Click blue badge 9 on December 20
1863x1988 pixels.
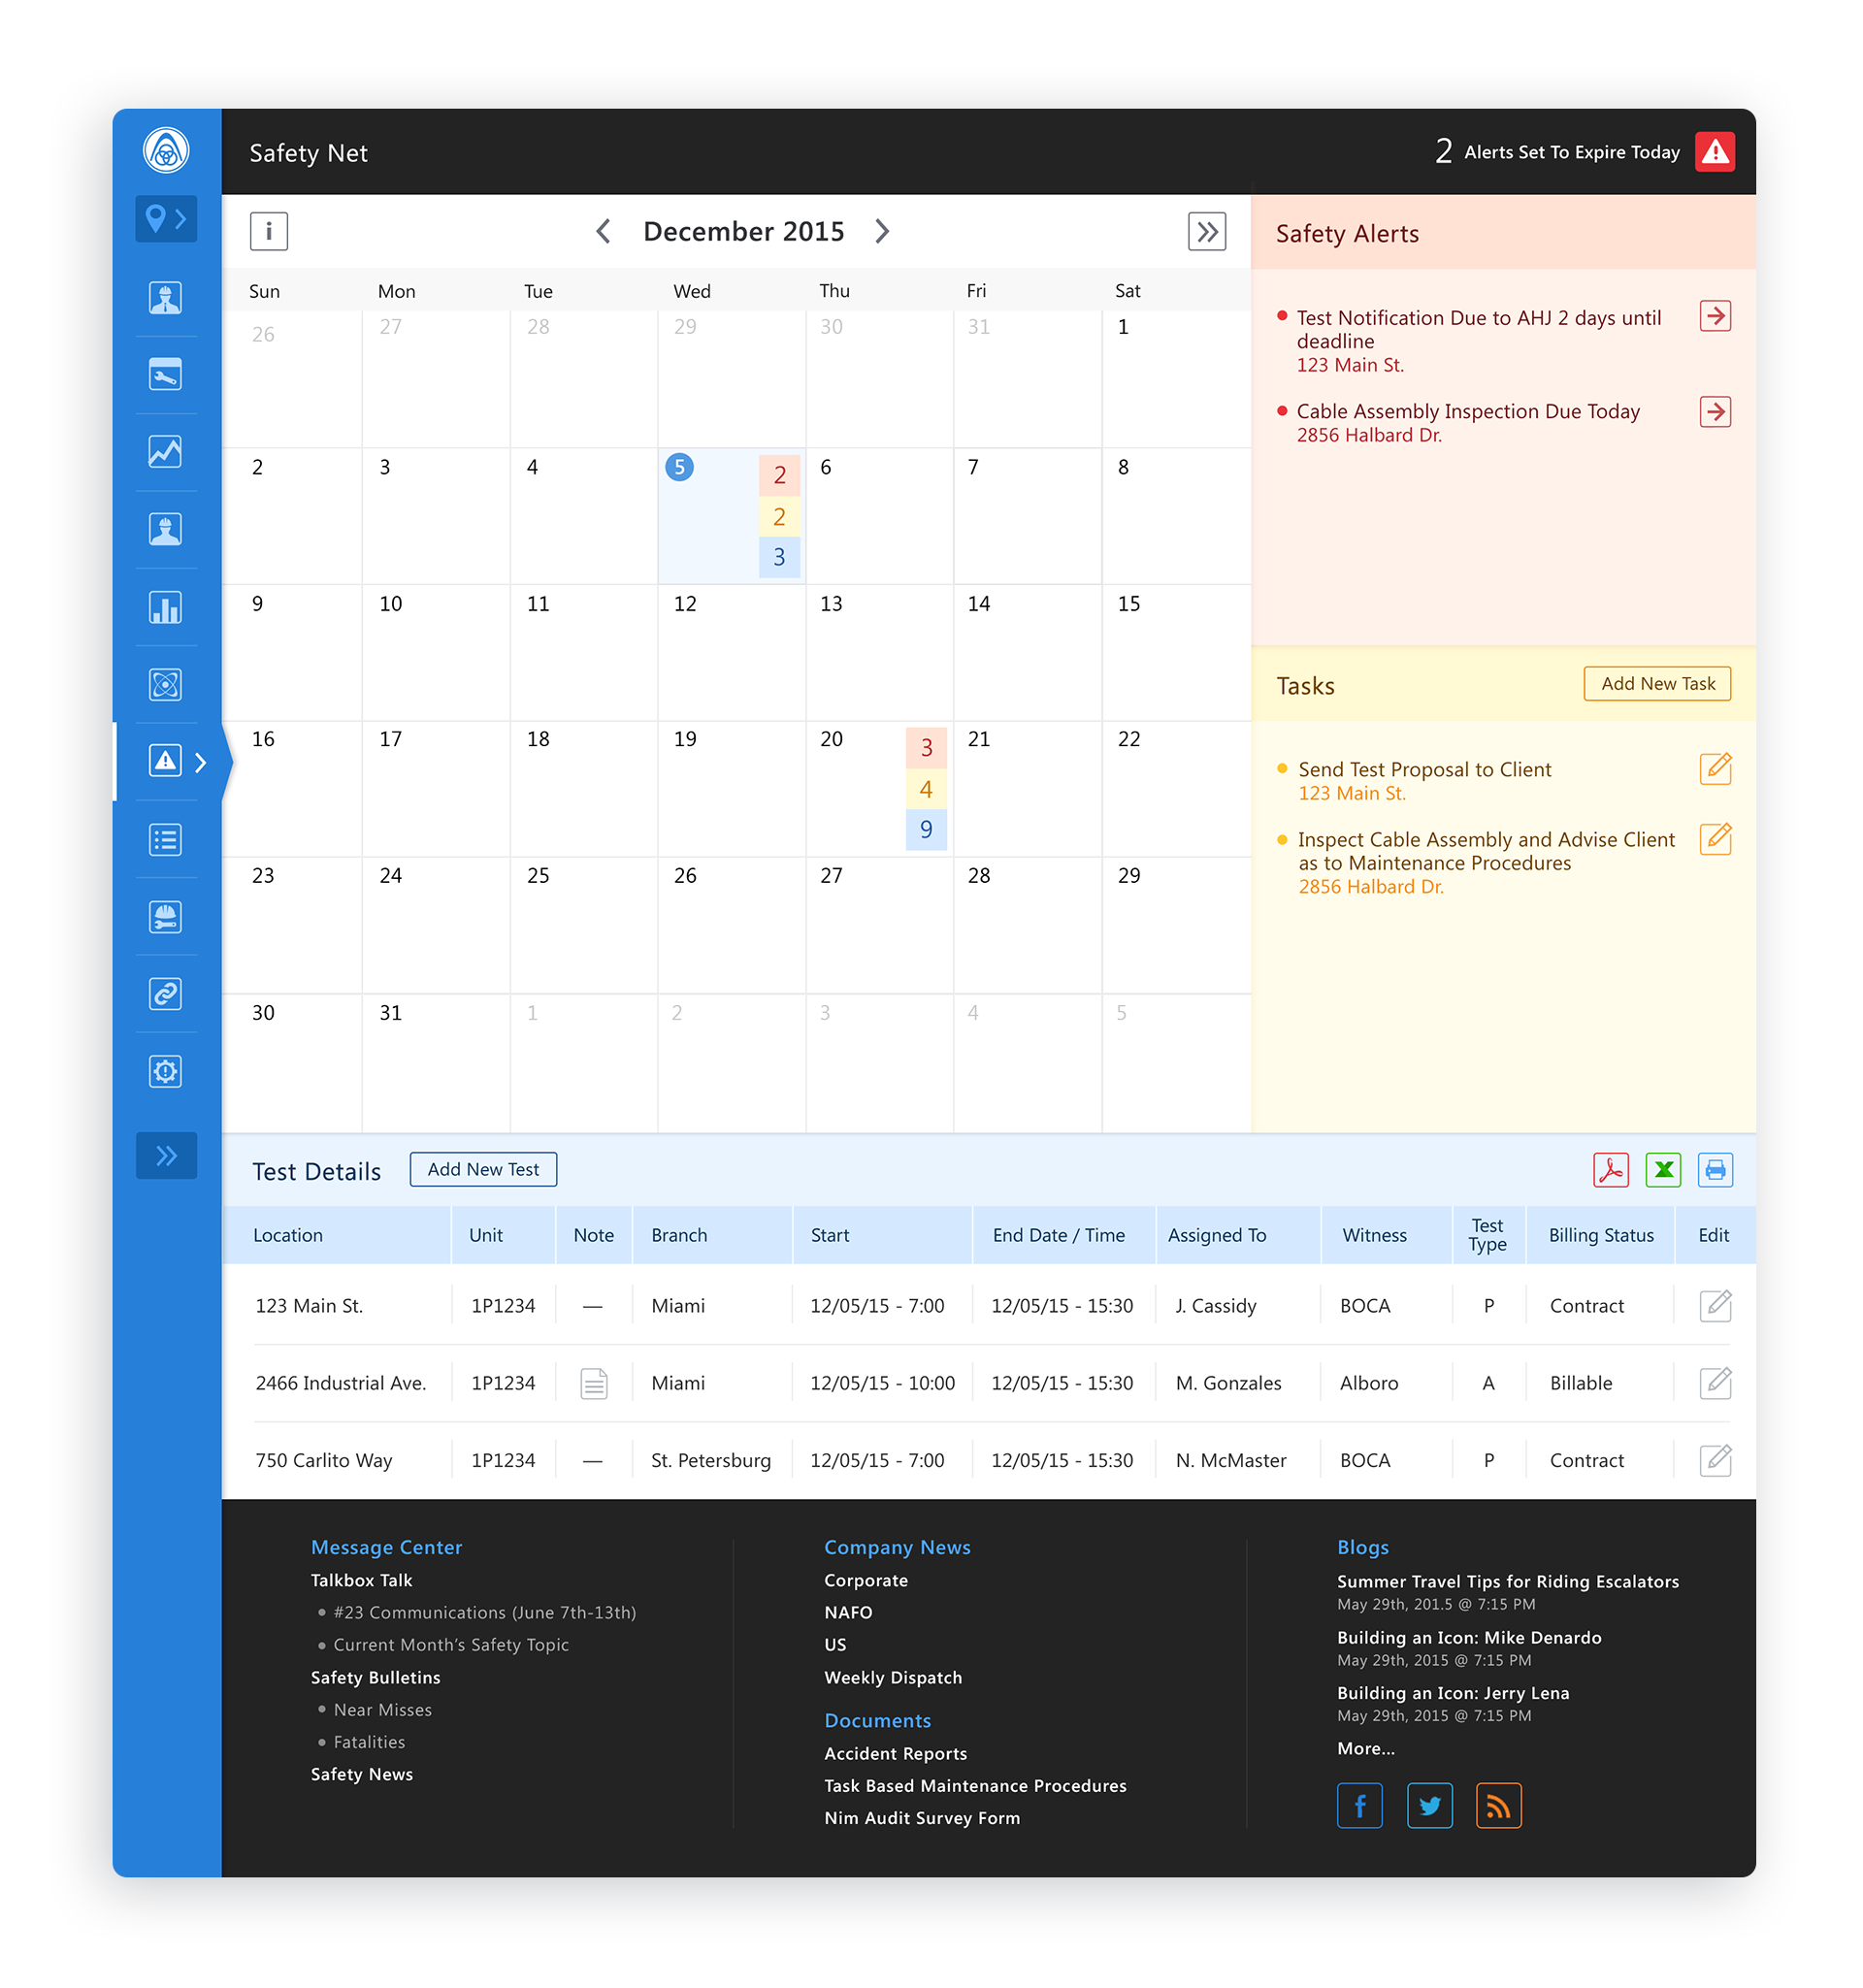(x=926, y=830)
